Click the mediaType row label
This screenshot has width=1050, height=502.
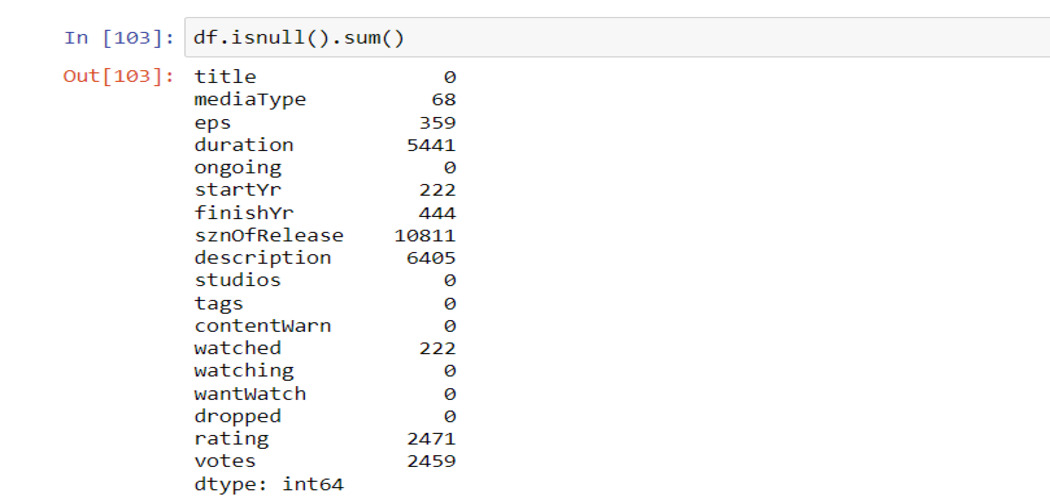click(x=250, y=100)
